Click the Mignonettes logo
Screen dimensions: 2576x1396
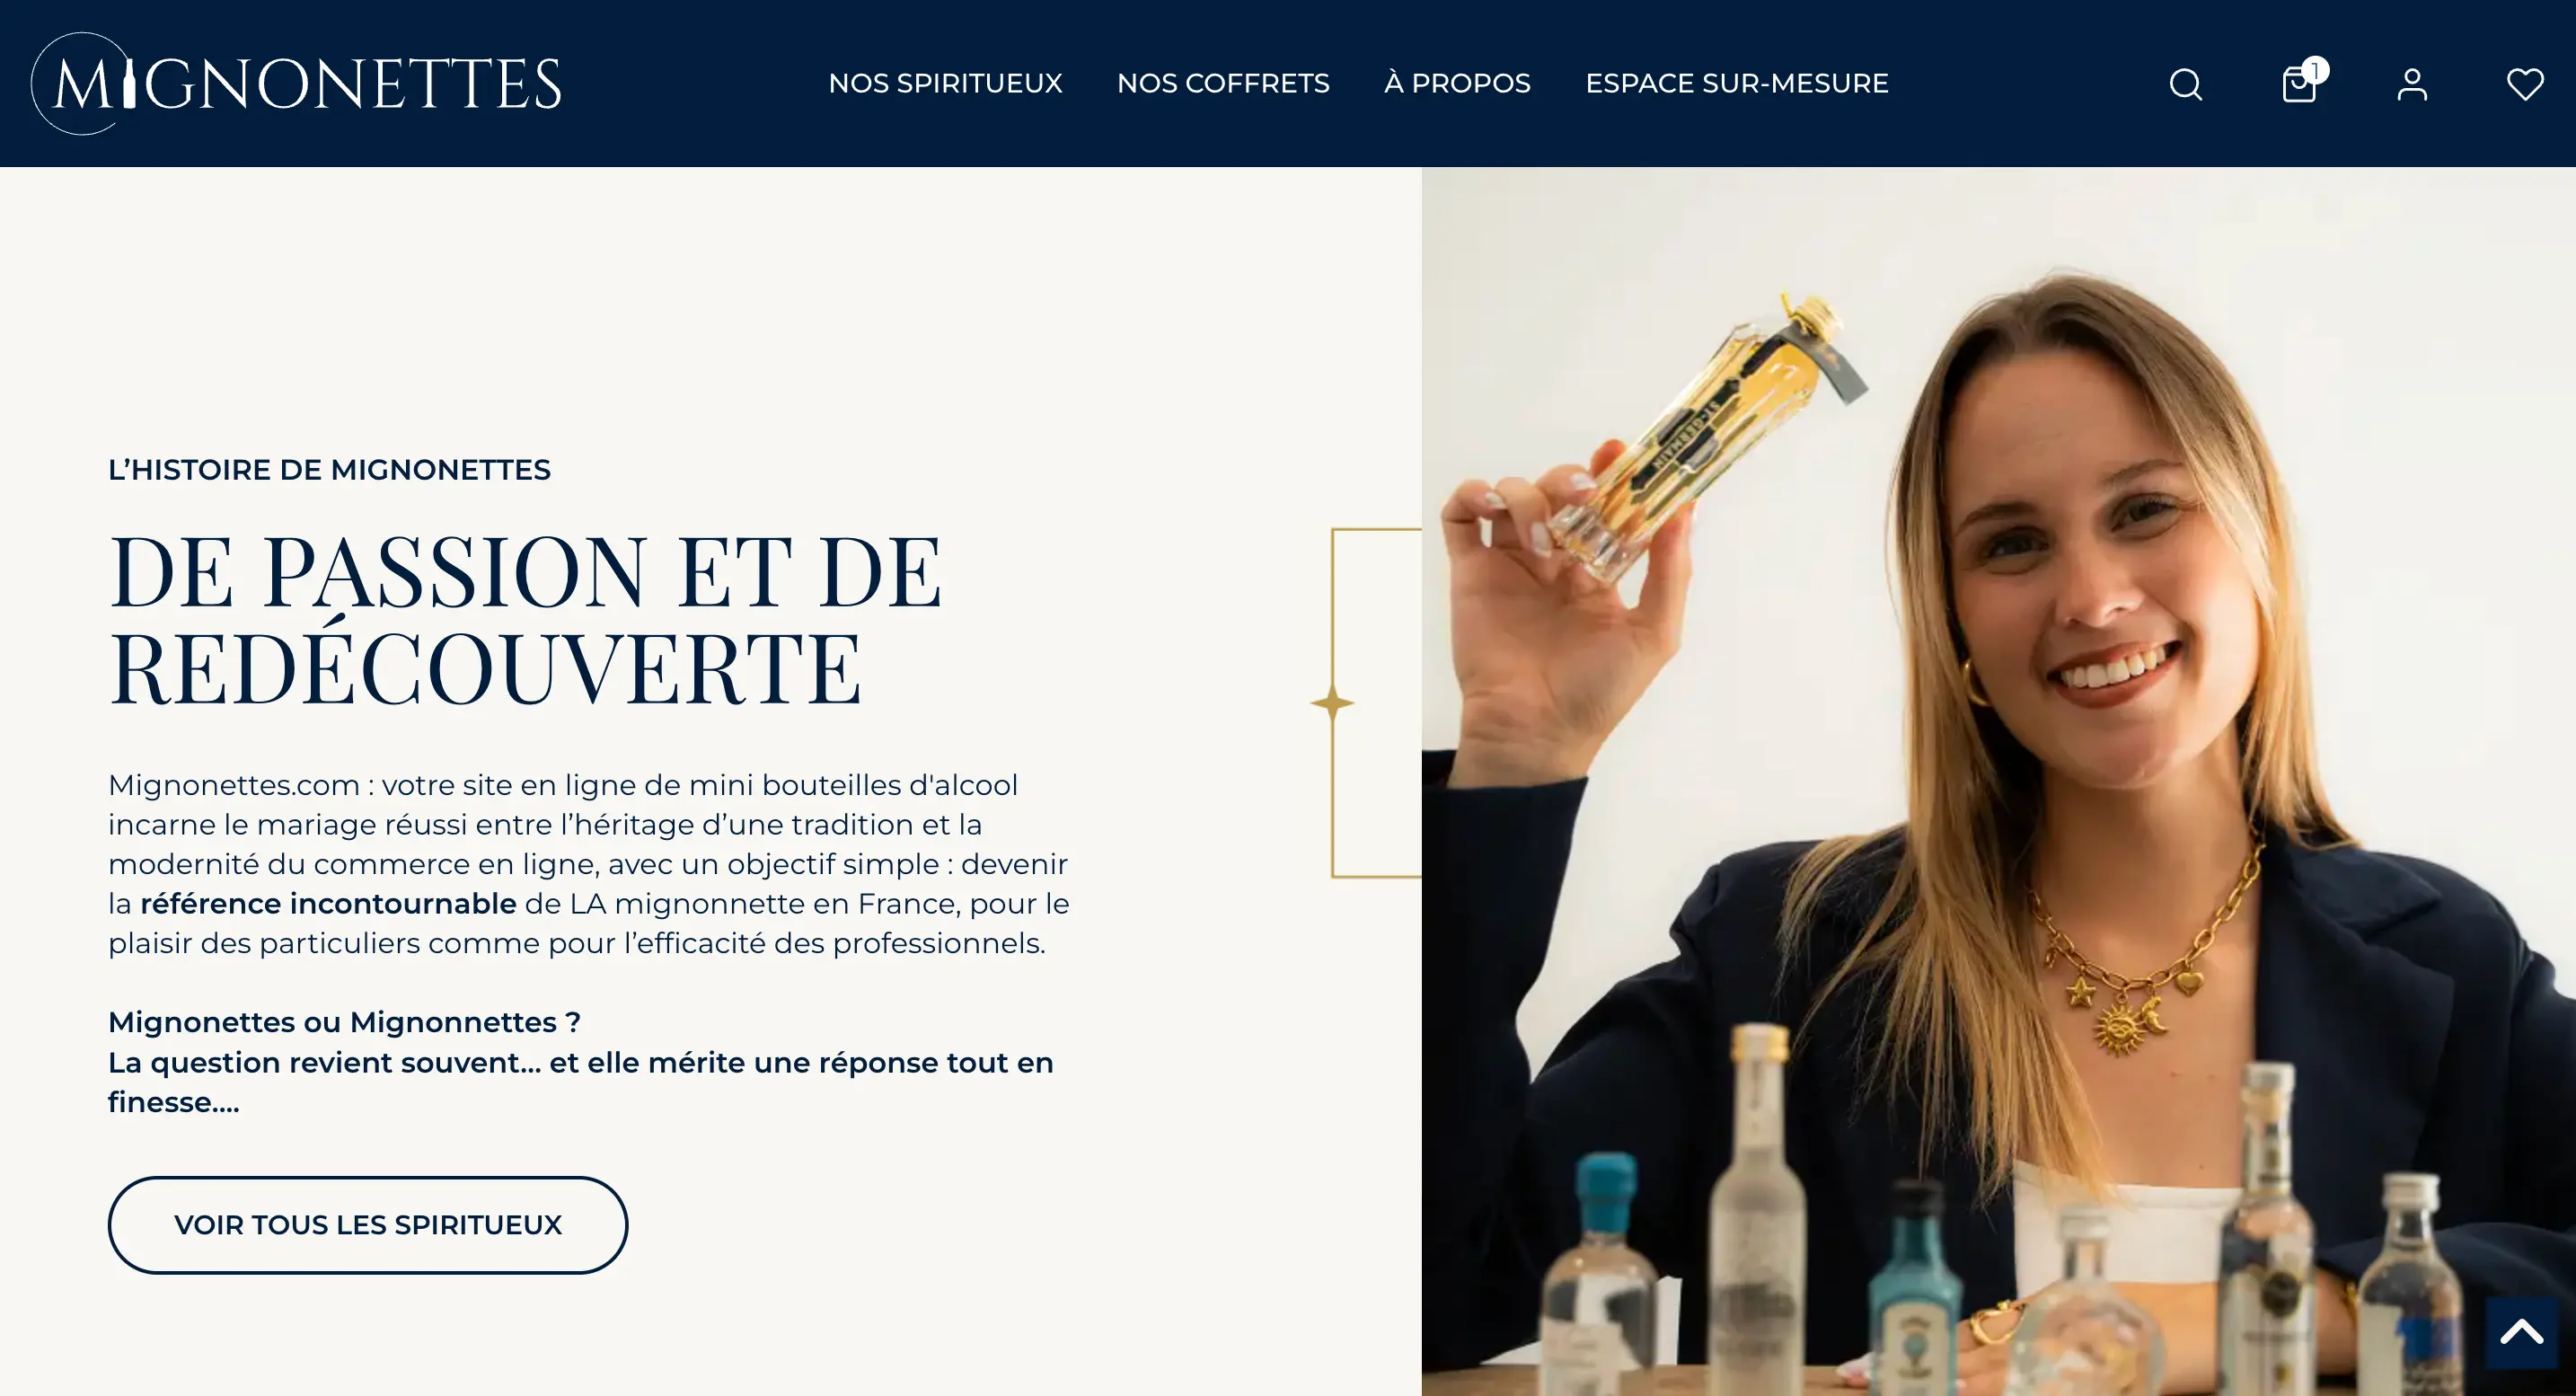coord(296,83)
